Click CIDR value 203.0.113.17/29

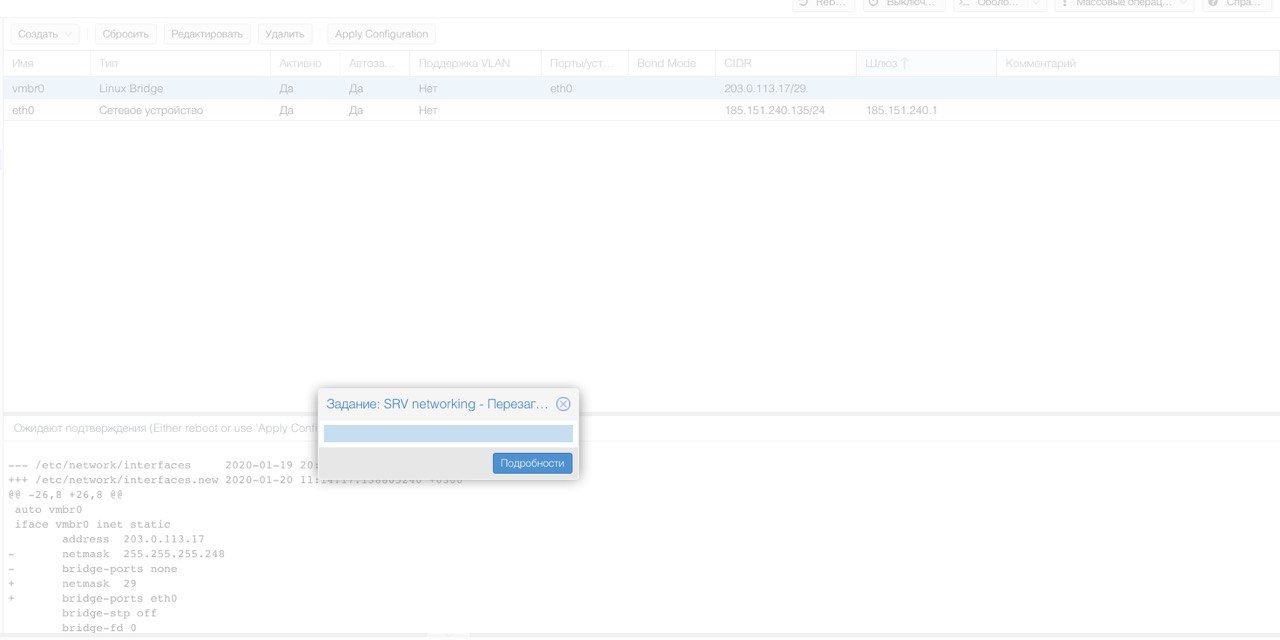click(x=765, y=88)
